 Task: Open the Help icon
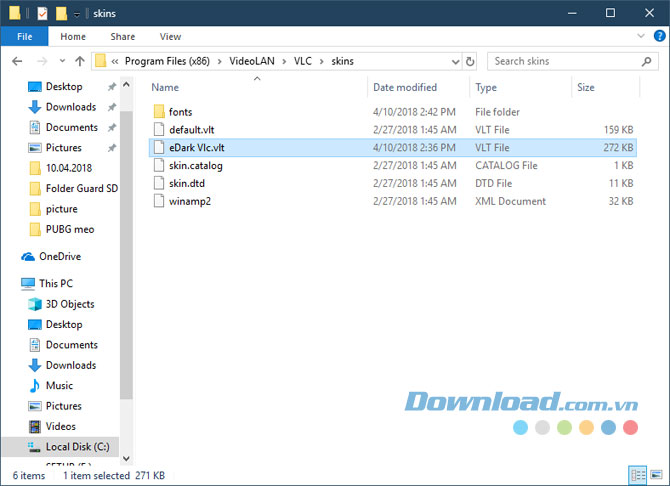[x=659, y=36]
